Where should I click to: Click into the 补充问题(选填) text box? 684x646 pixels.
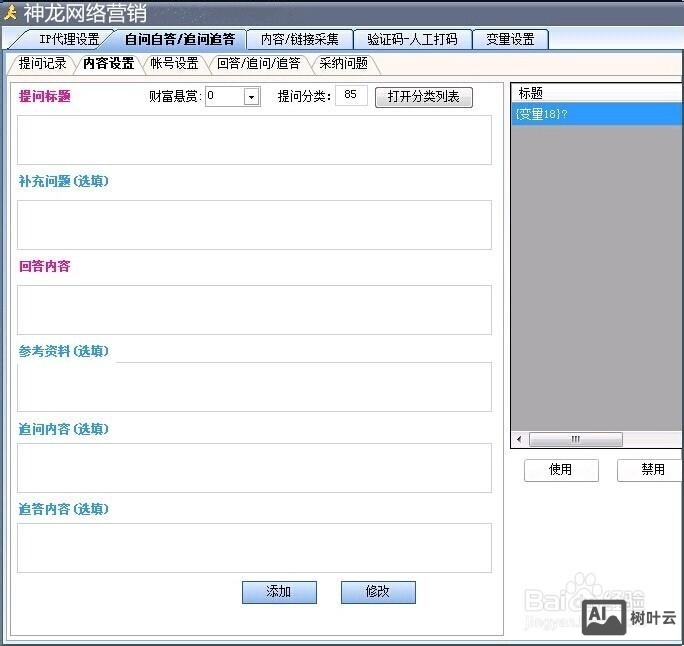coord(254,225)
